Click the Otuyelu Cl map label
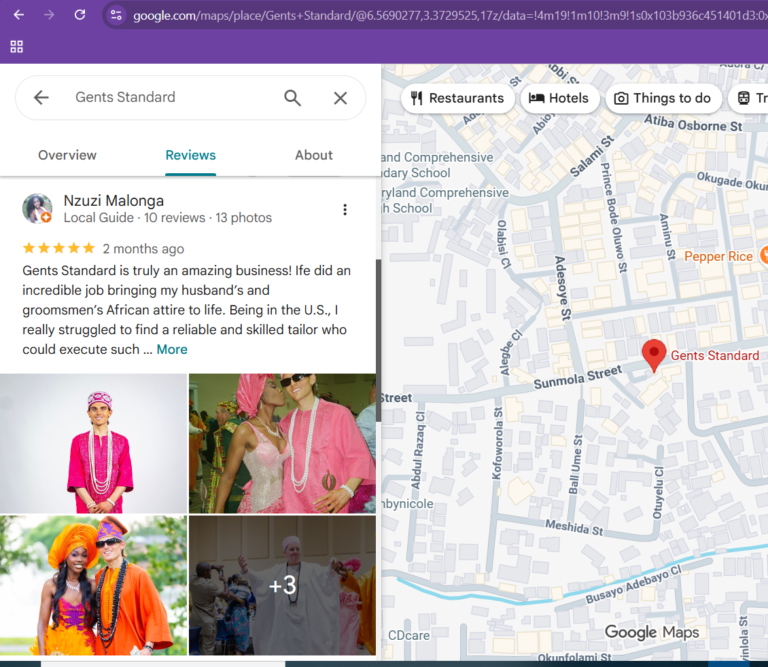This screenshot has height=667, width=768. point(658,493)
